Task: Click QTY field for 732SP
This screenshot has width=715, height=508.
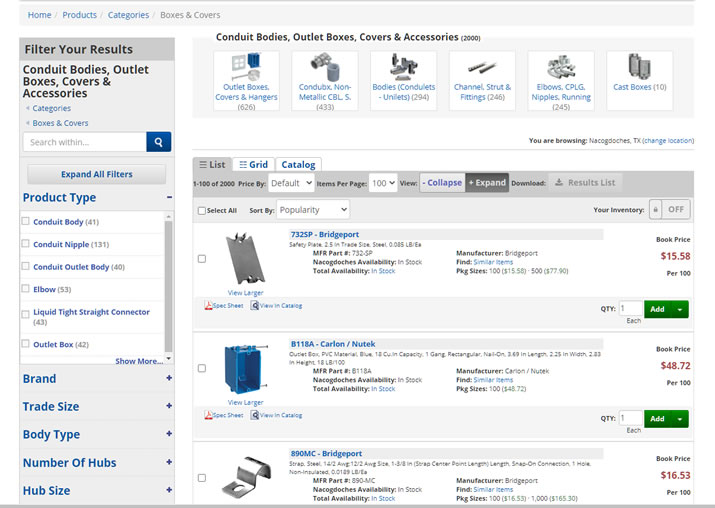Action: click(x=630, y=308)
